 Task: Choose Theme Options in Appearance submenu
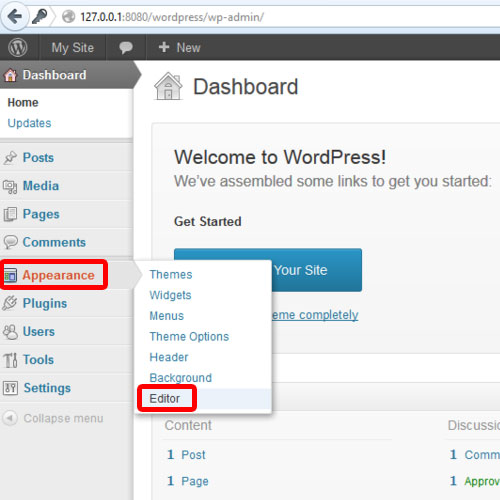click(x=189, y=337)
